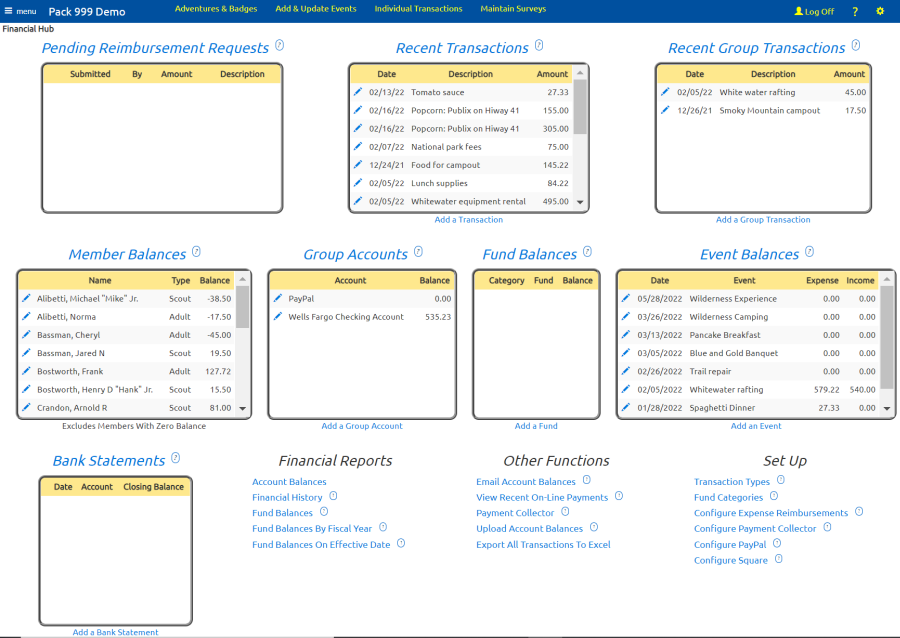Screen dimensions: 900x638
Task: Select Whitewater rafting income value 540.00
Action: pos(862,390)
